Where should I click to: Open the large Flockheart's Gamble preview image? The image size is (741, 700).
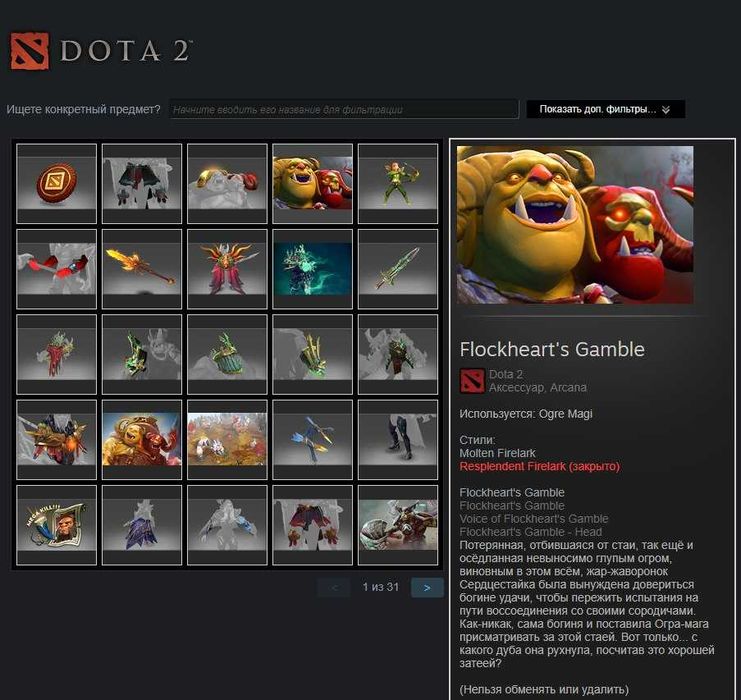tap(575, 225)
